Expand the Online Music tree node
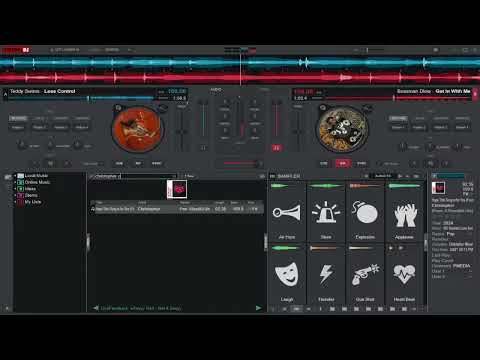Viewport: 480px width, 360px height. point(15,182)
